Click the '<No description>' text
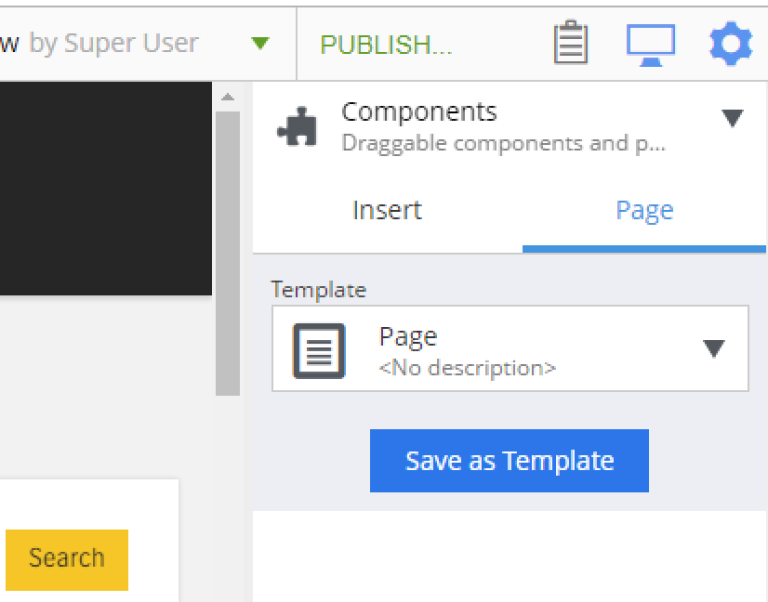768x602 pixels. tap(467, 368)
